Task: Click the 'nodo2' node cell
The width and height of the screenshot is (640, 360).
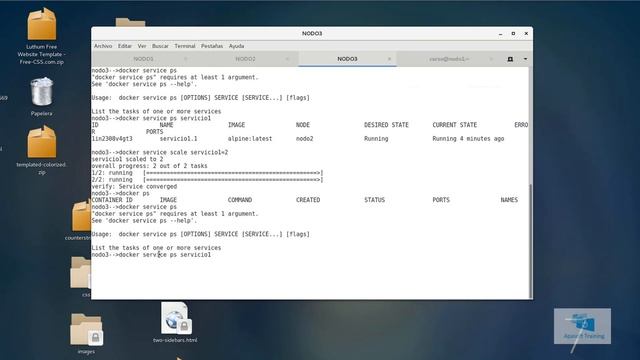Action: point(304,139)
